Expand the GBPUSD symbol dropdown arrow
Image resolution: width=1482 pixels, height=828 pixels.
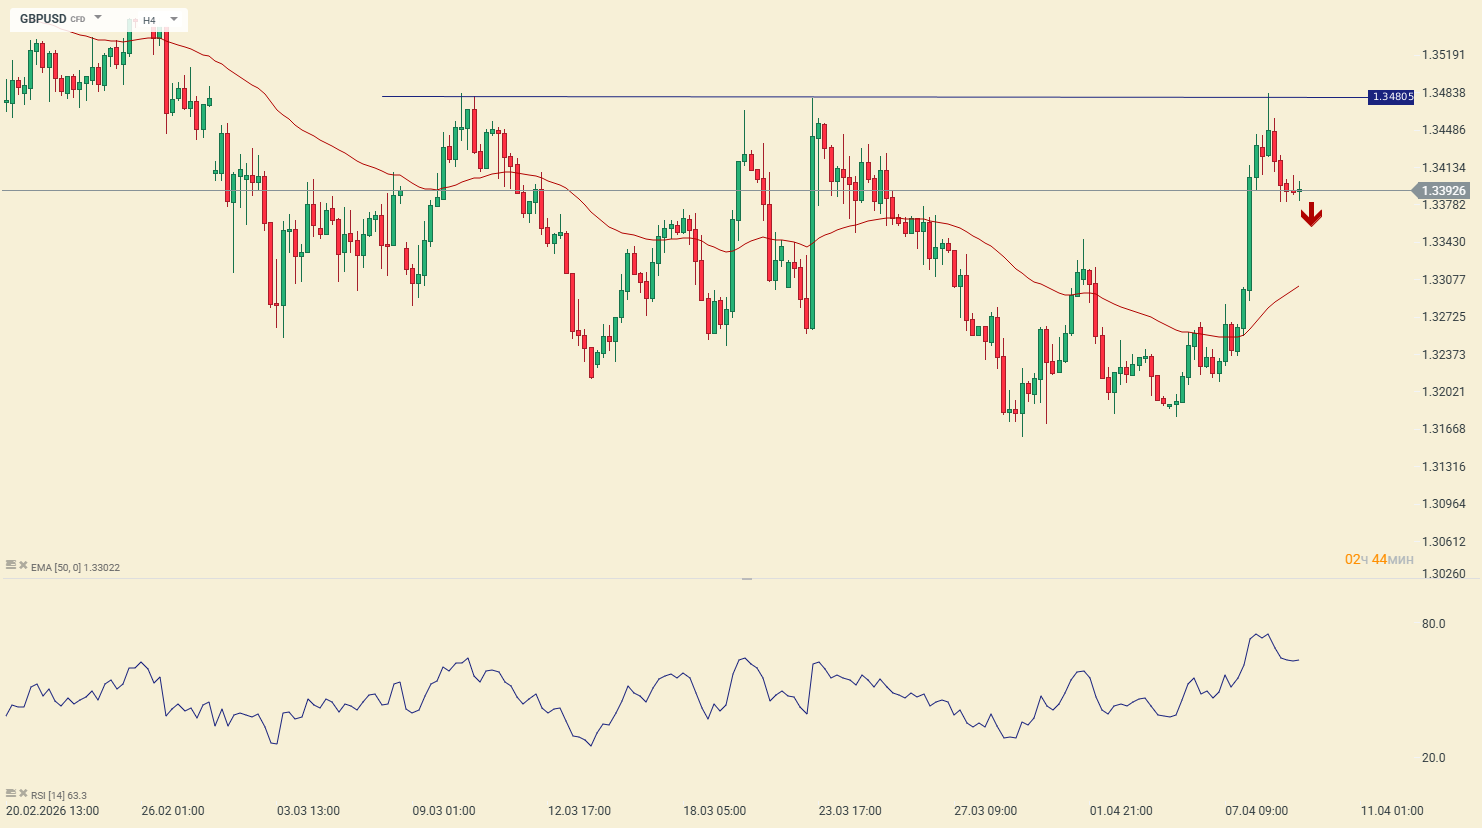click(x=98, y=18)
